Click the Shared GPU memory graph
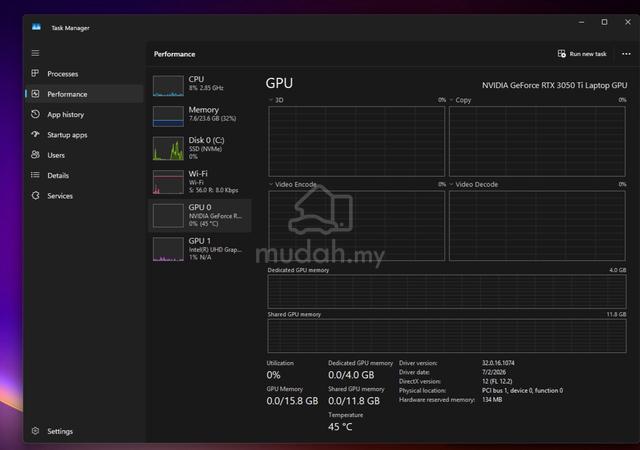The height and width of the screenshot is (450, 640). 447,336
